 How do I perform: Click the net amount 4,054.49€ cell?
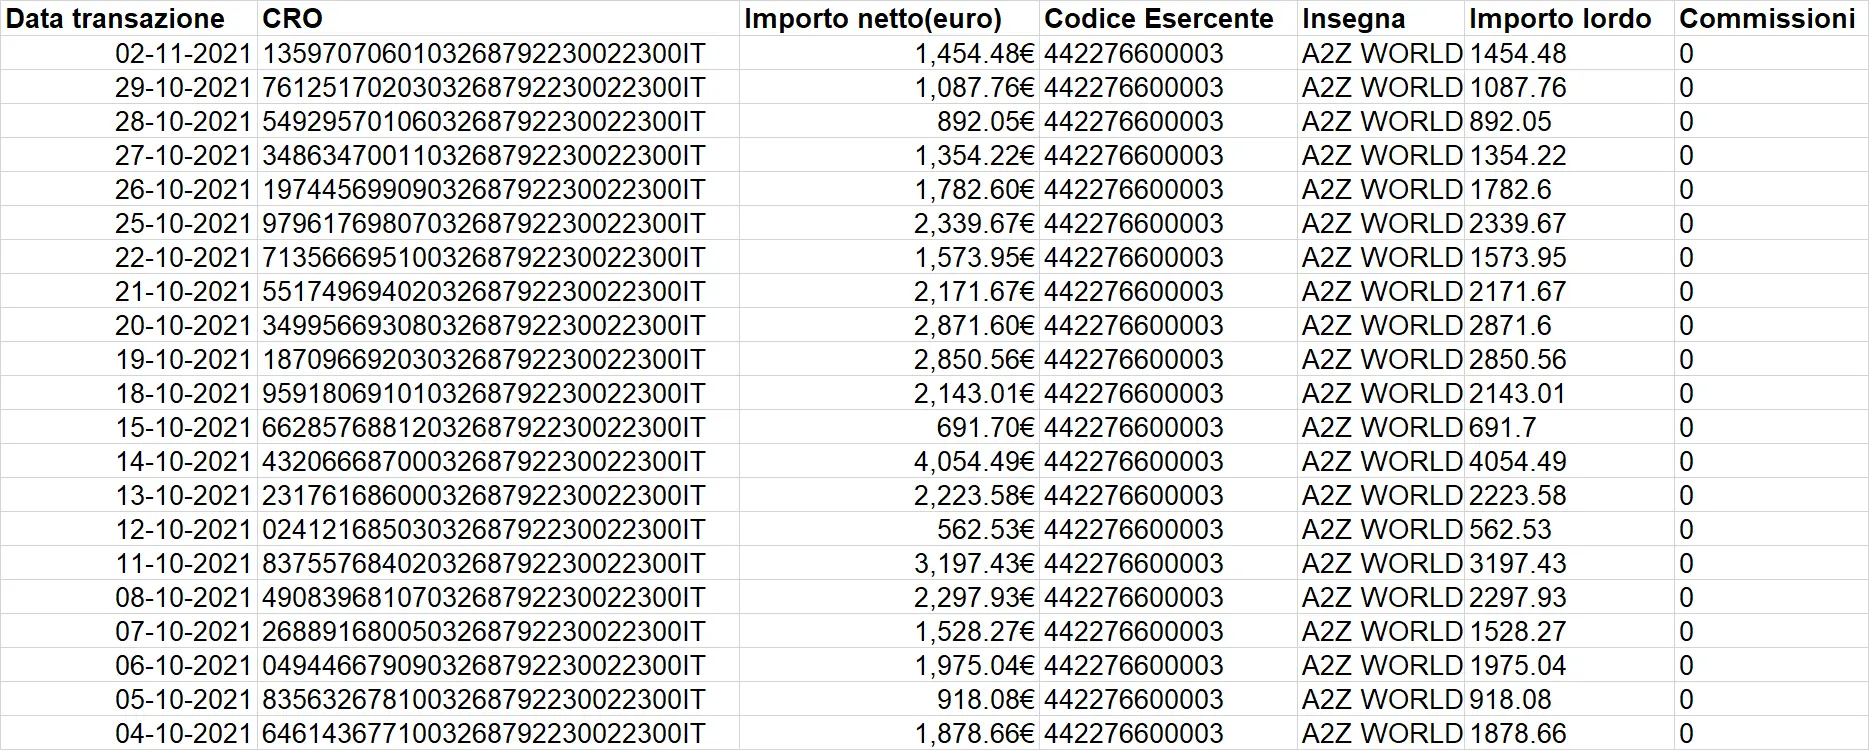973,462
